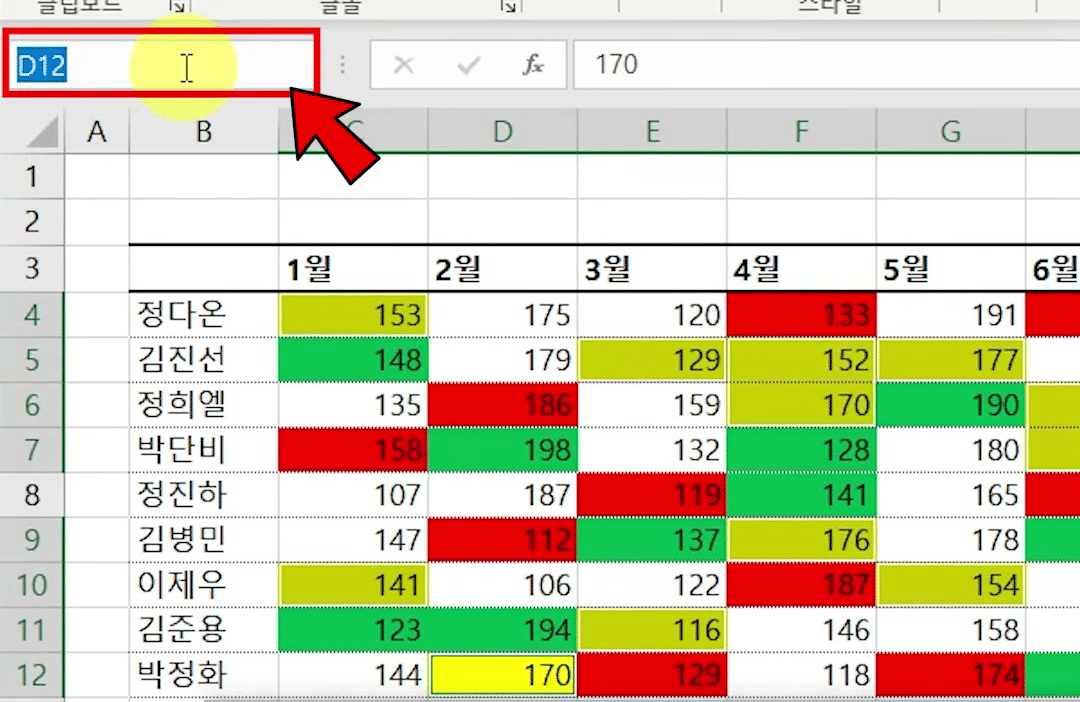
Task: Select the green cell with value 194
Action: [x=503, y=630]
